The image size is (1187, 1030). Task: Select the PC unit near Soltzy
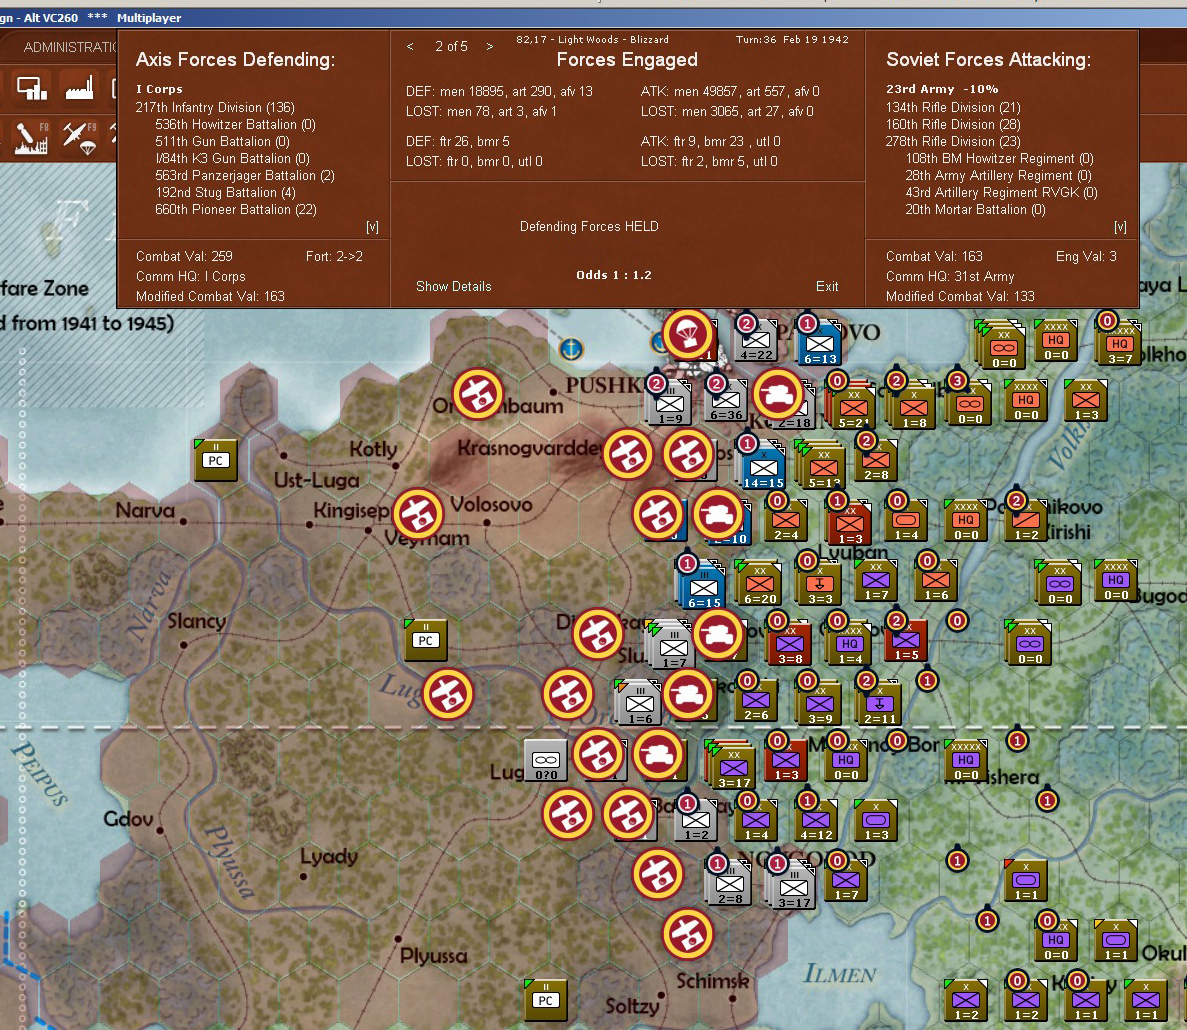pyautogui.click(x=546, y=999)
